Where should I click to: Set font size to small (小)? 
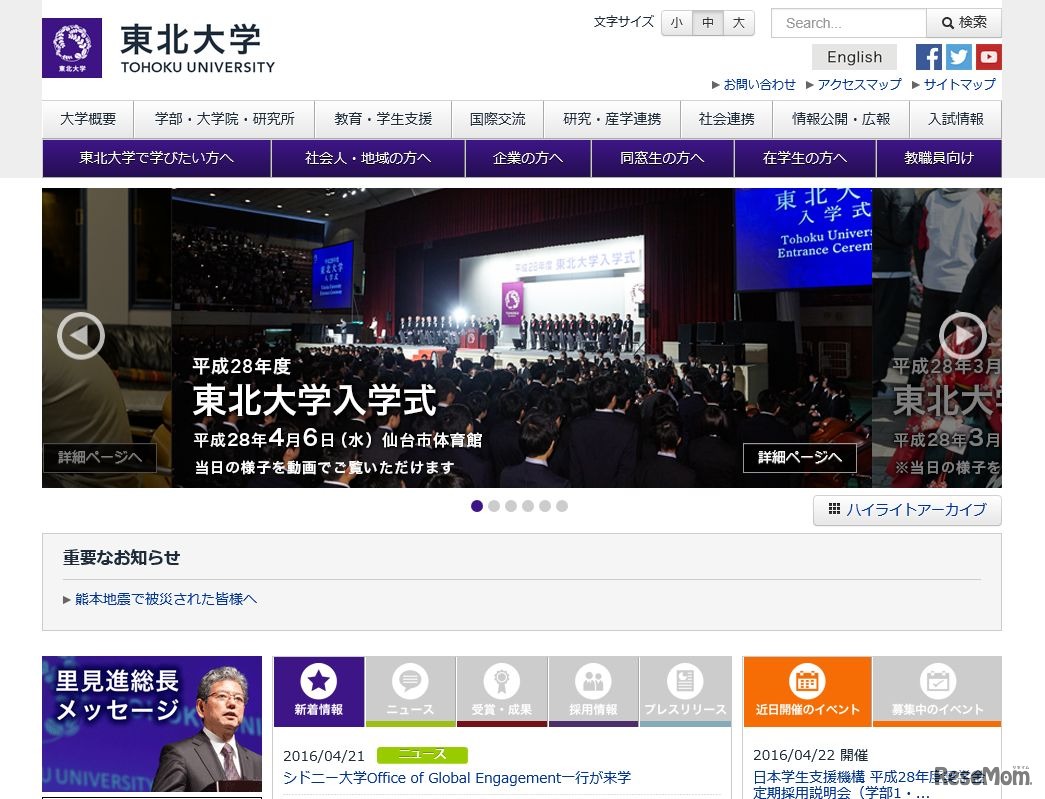[x=676, y=23]
